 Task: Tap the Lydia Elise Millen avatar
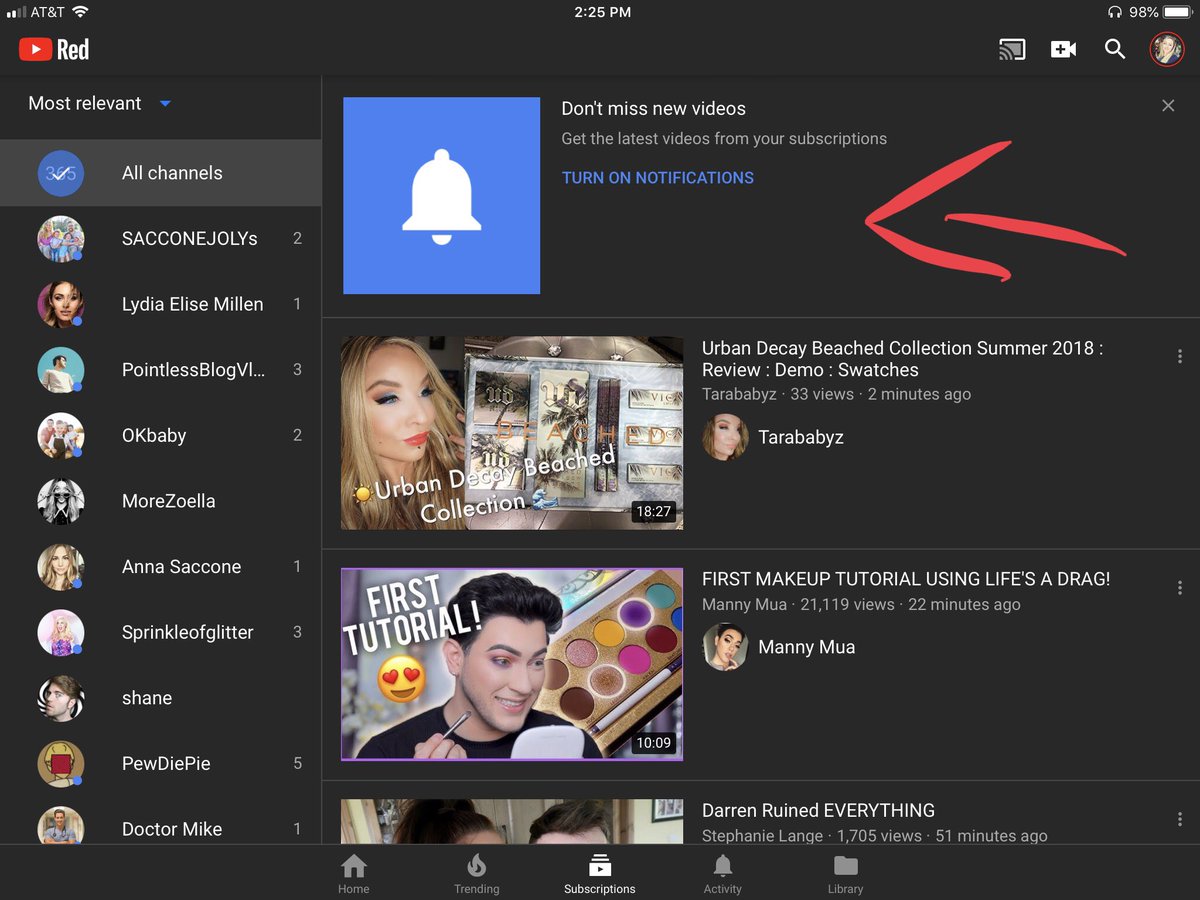tap(60, 304)
